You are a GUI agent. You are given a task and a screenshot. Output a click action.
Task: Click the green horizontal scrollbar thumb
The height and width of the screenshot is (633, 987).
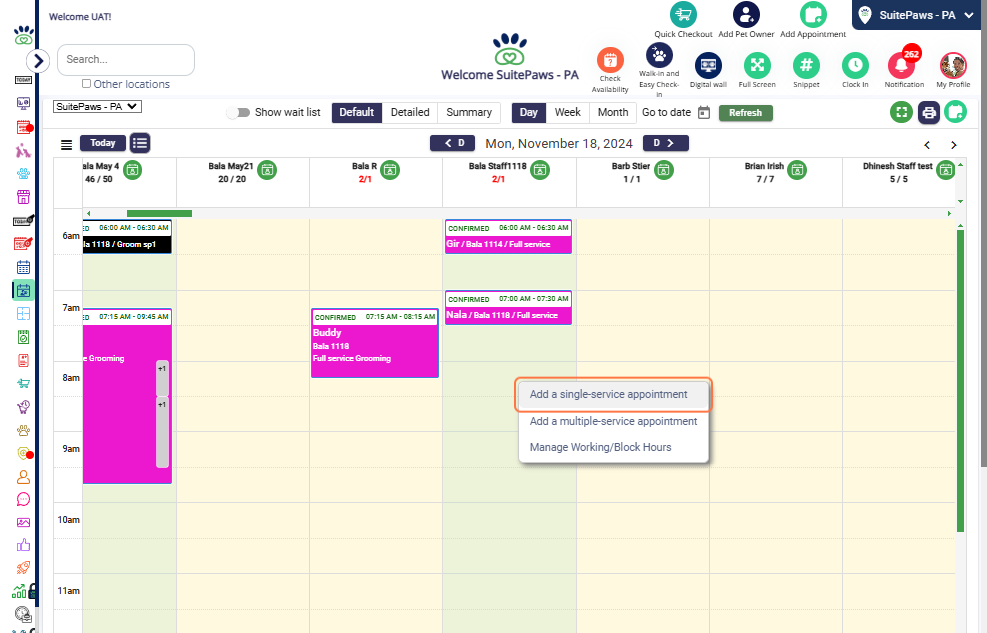(x=159, y=213)
